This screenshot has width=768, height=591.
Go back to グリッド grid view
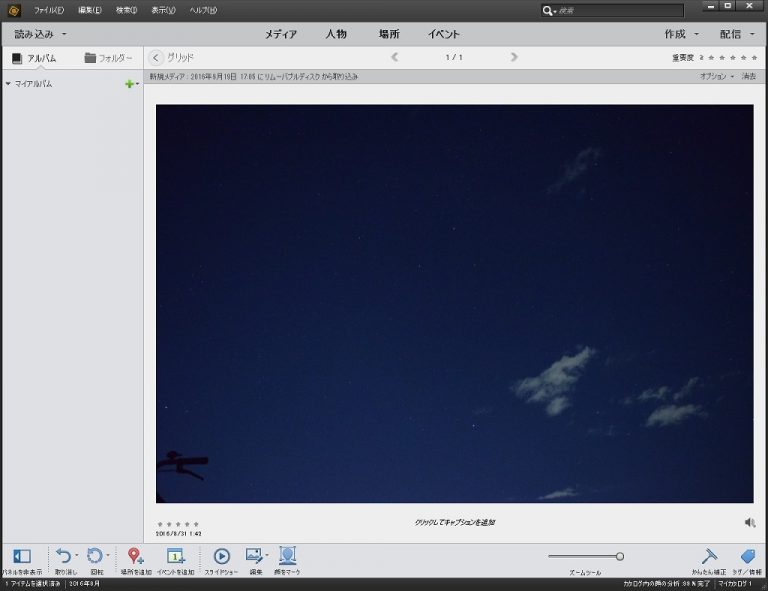pyautogui.click(x=156, y=58)
